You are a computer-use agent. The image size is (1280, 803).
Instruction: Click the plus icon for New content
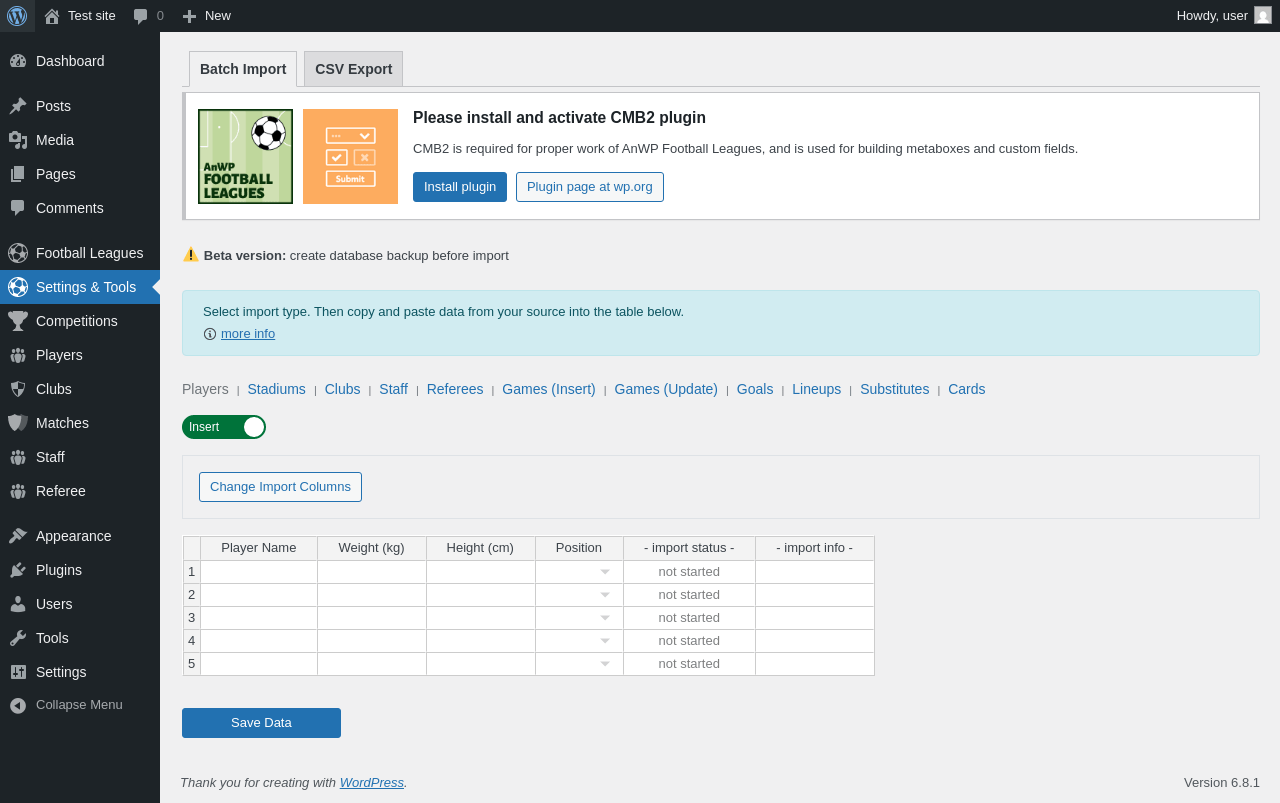point(189,16)
